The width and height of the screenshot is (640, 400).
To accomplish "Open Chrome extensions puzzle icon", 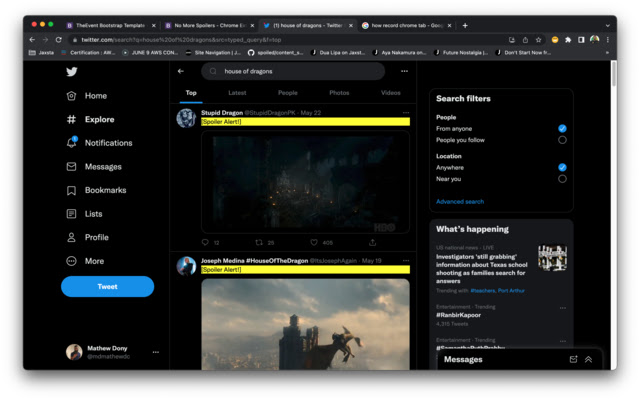I will pos(568,40).
